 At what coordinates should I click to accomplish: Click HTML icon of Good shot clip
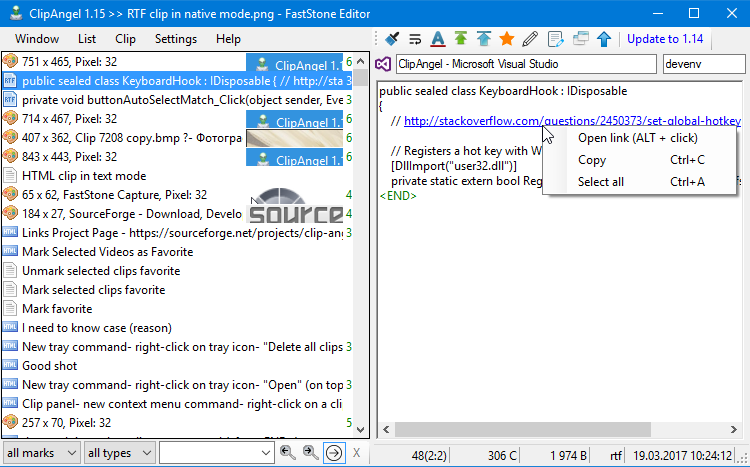click(10, 365)
